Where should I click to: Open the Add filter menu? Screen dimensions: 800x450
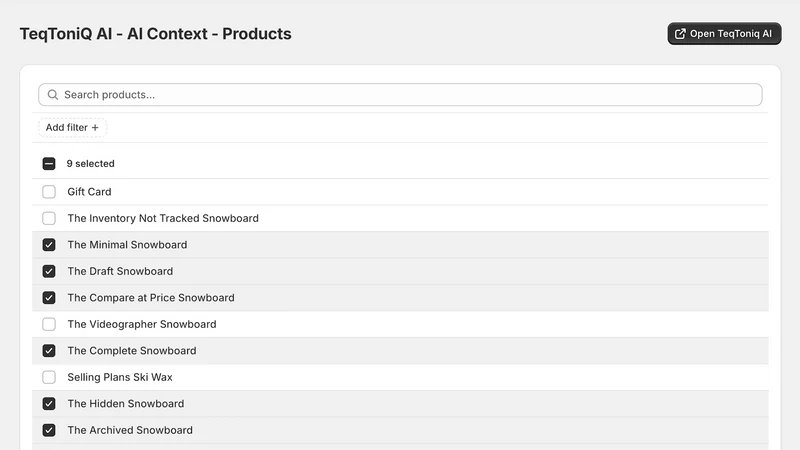72,128
